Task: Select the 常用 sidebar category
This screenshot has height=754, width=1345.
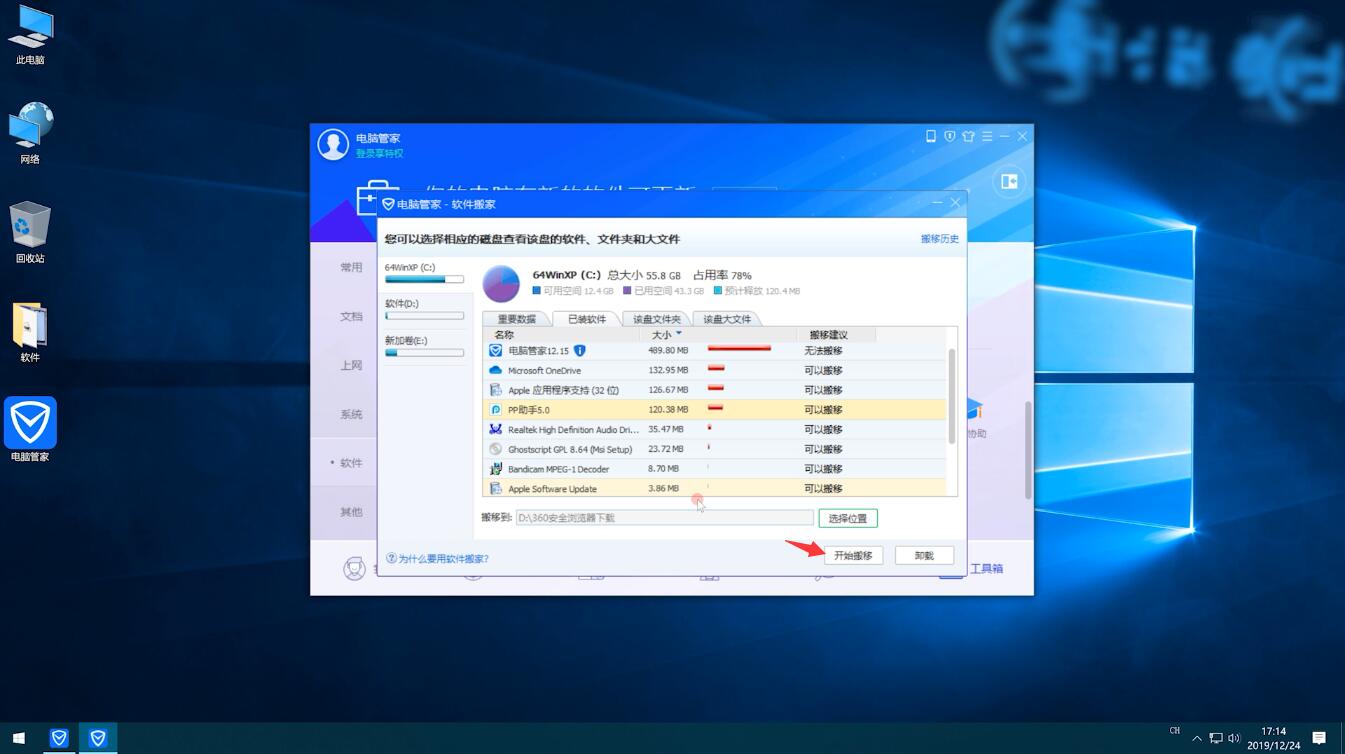Action: [351, 267]
